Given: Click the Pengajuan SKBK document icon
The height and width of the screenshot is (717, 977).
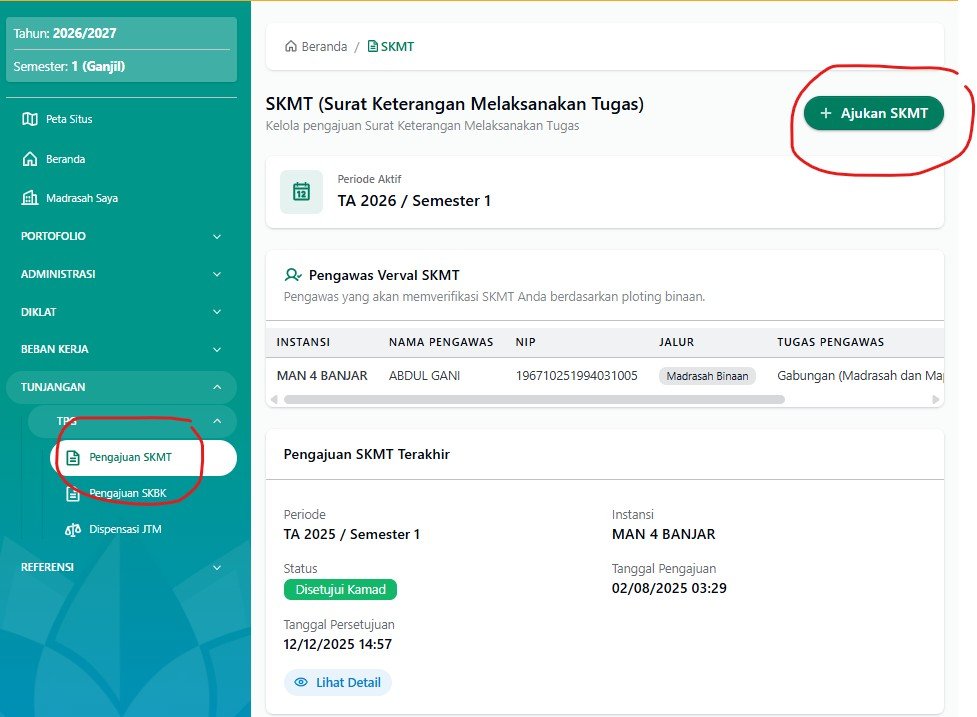Looking at the screenshot, I should point(73,494).
